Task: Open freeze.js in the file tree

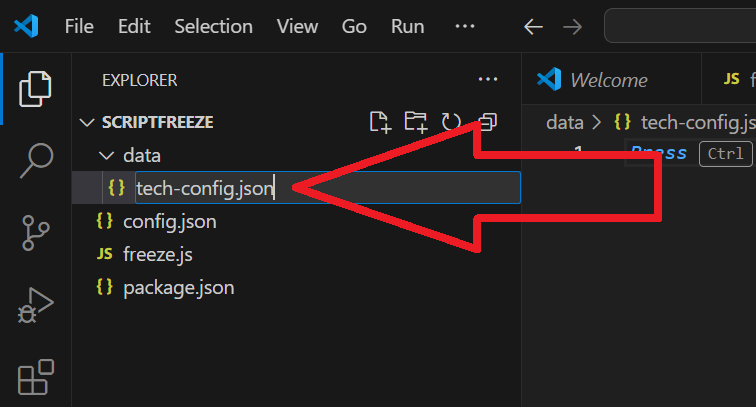Action: click(158, 254)
